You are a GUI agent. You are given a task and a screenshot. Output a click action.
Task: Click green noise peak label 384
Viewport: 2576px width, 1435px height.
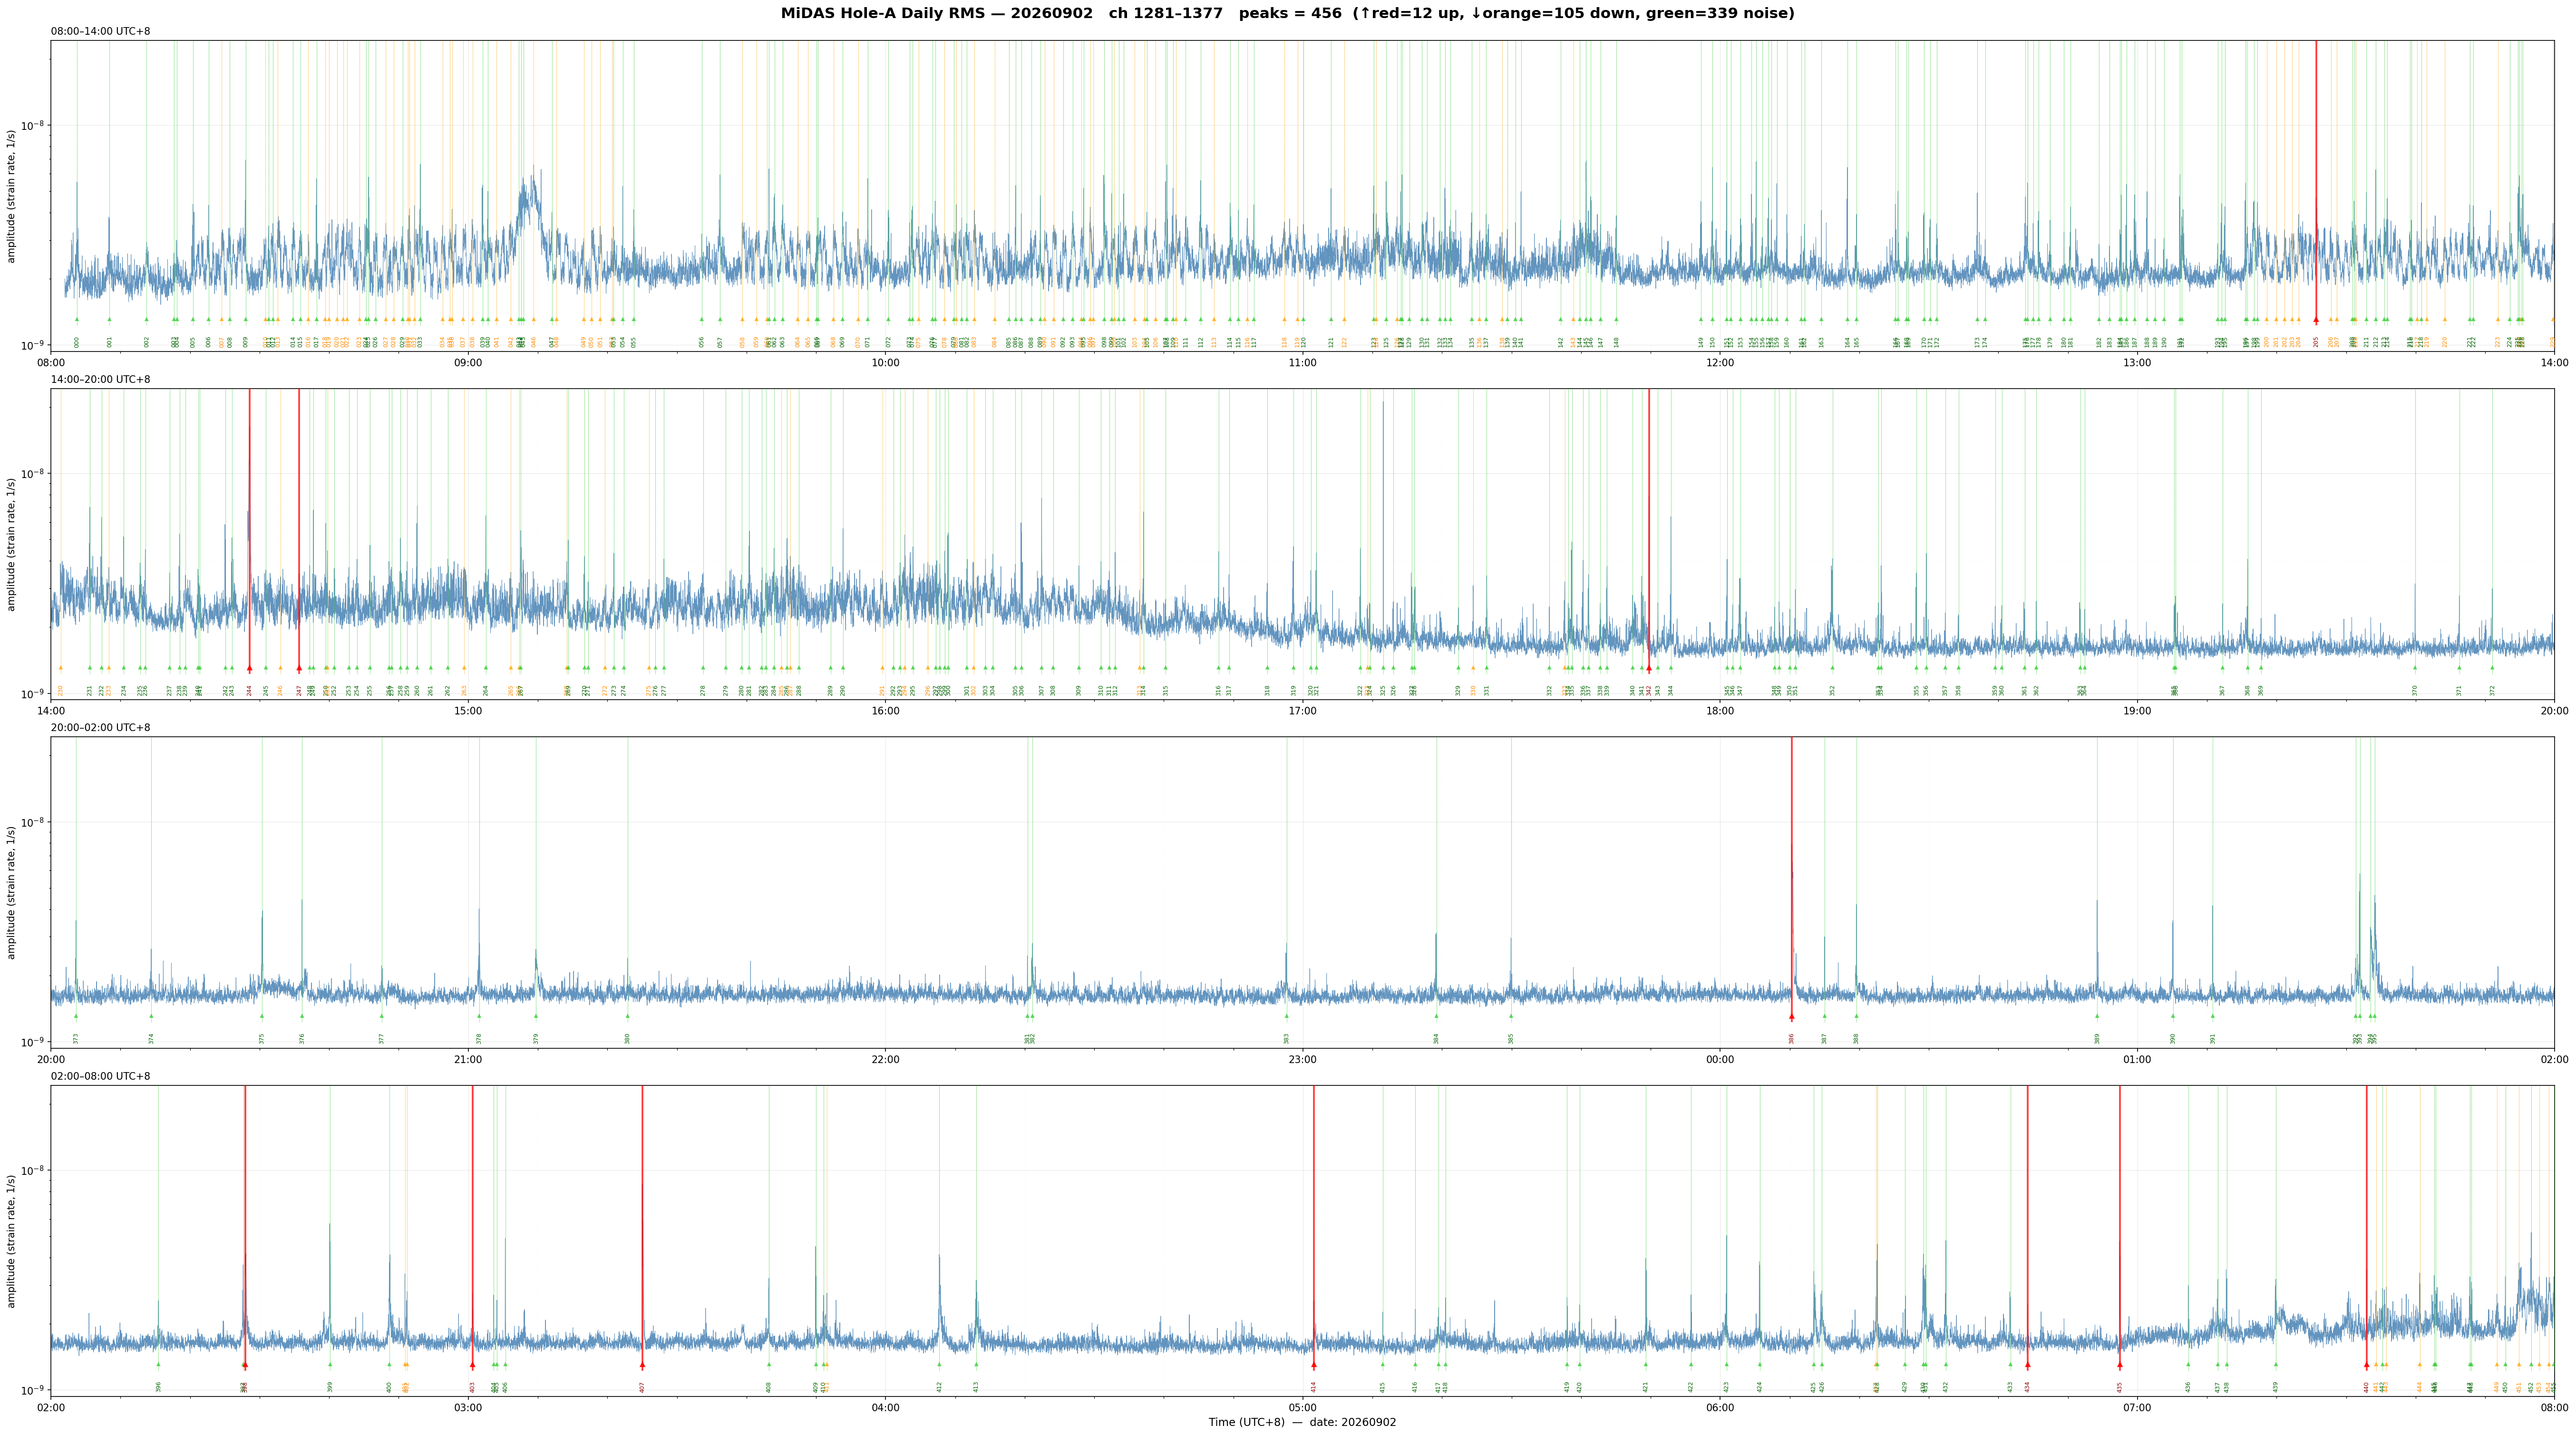pos(1436,1038)
